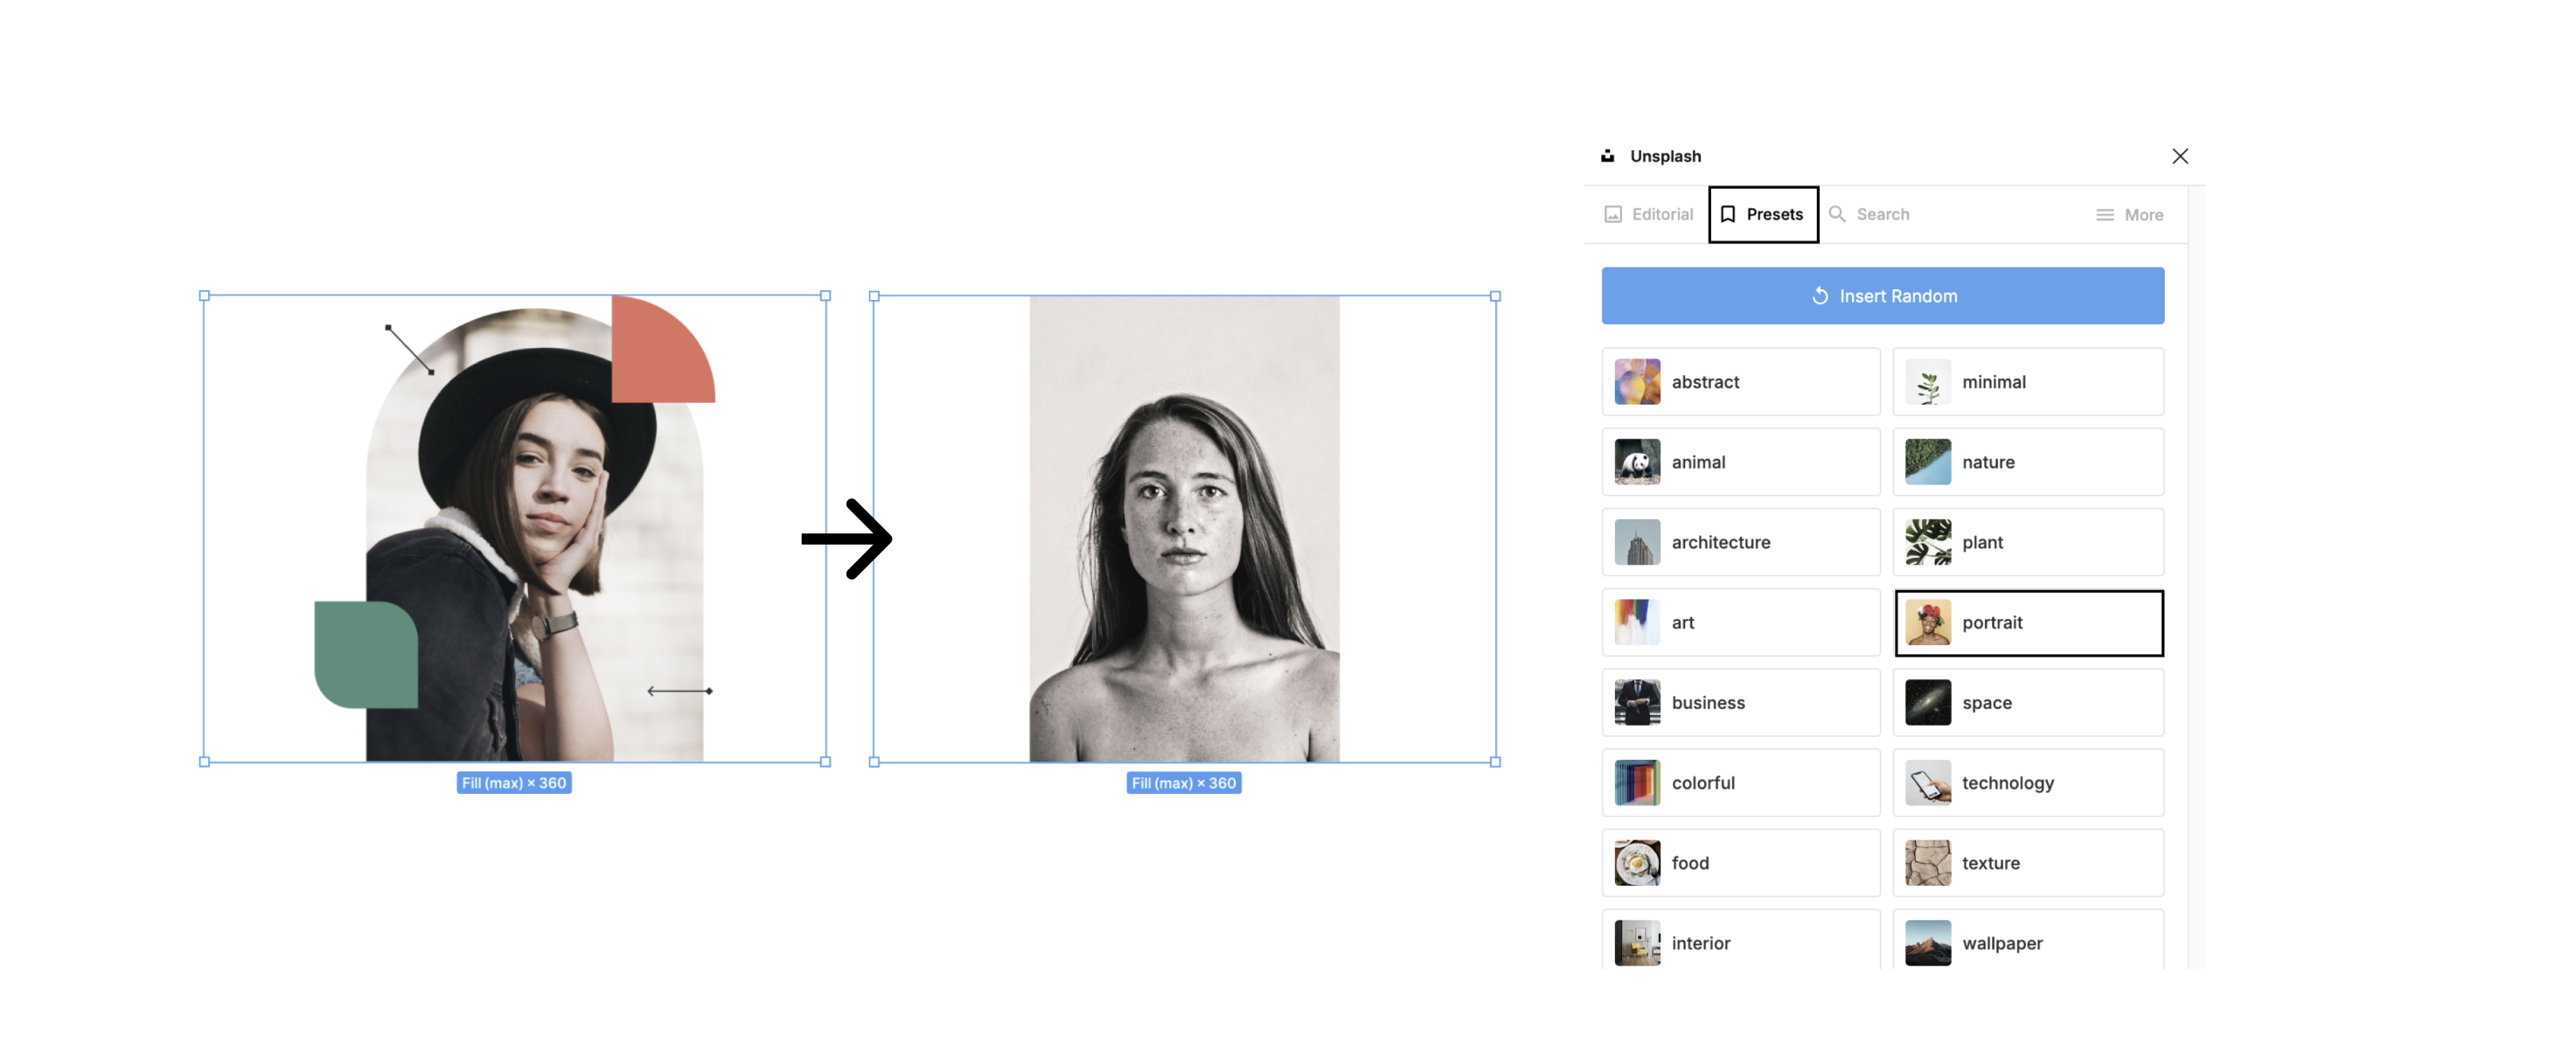Image resolution: width=2576 pixels, height=1051 pixels.
Task: Click the Unsplash panel vertical scrollbar
Action: [x=2196, y=578]
